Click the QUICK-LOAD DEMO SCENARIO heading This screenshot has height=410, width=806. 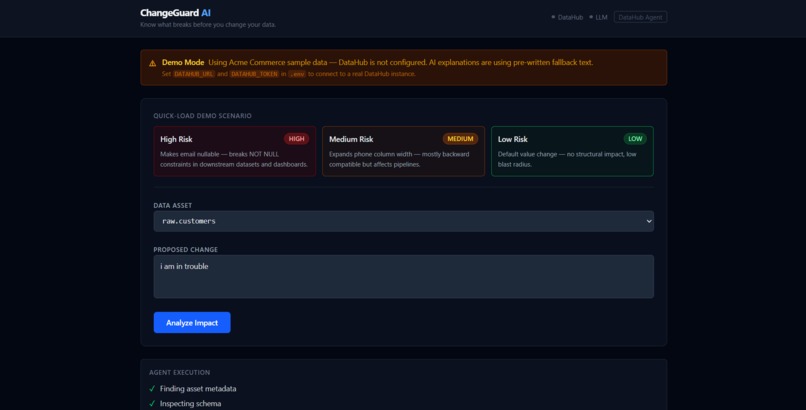(x=203, y=116)
